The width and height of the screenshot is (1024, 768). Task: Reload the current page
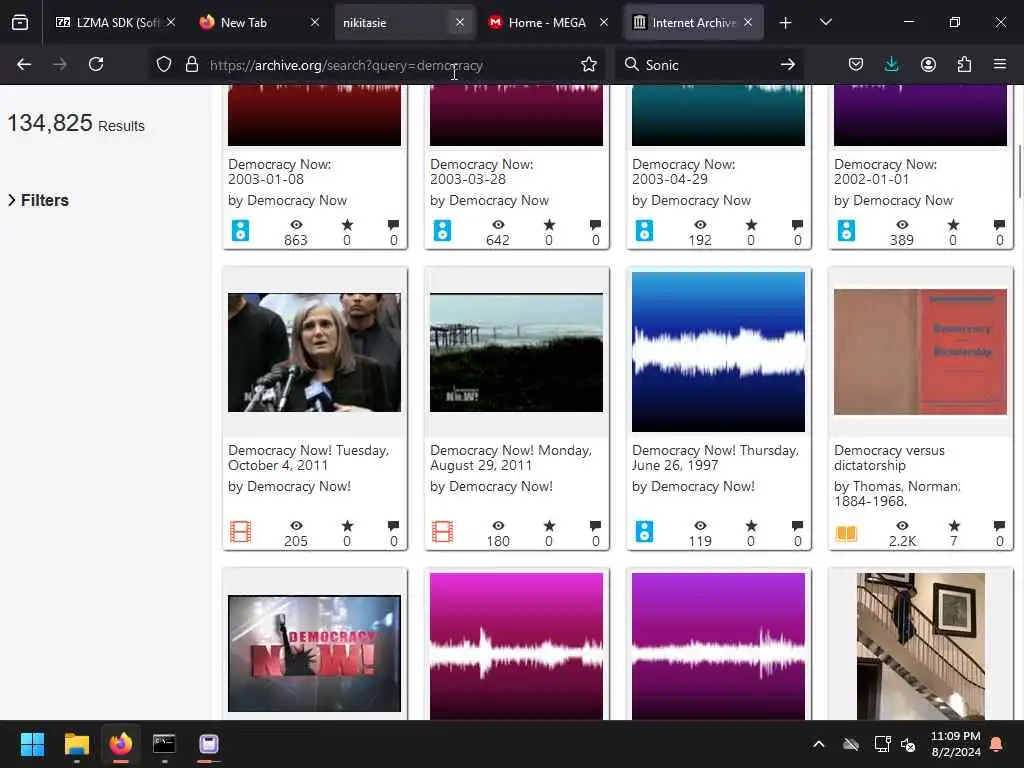(96, 65)
